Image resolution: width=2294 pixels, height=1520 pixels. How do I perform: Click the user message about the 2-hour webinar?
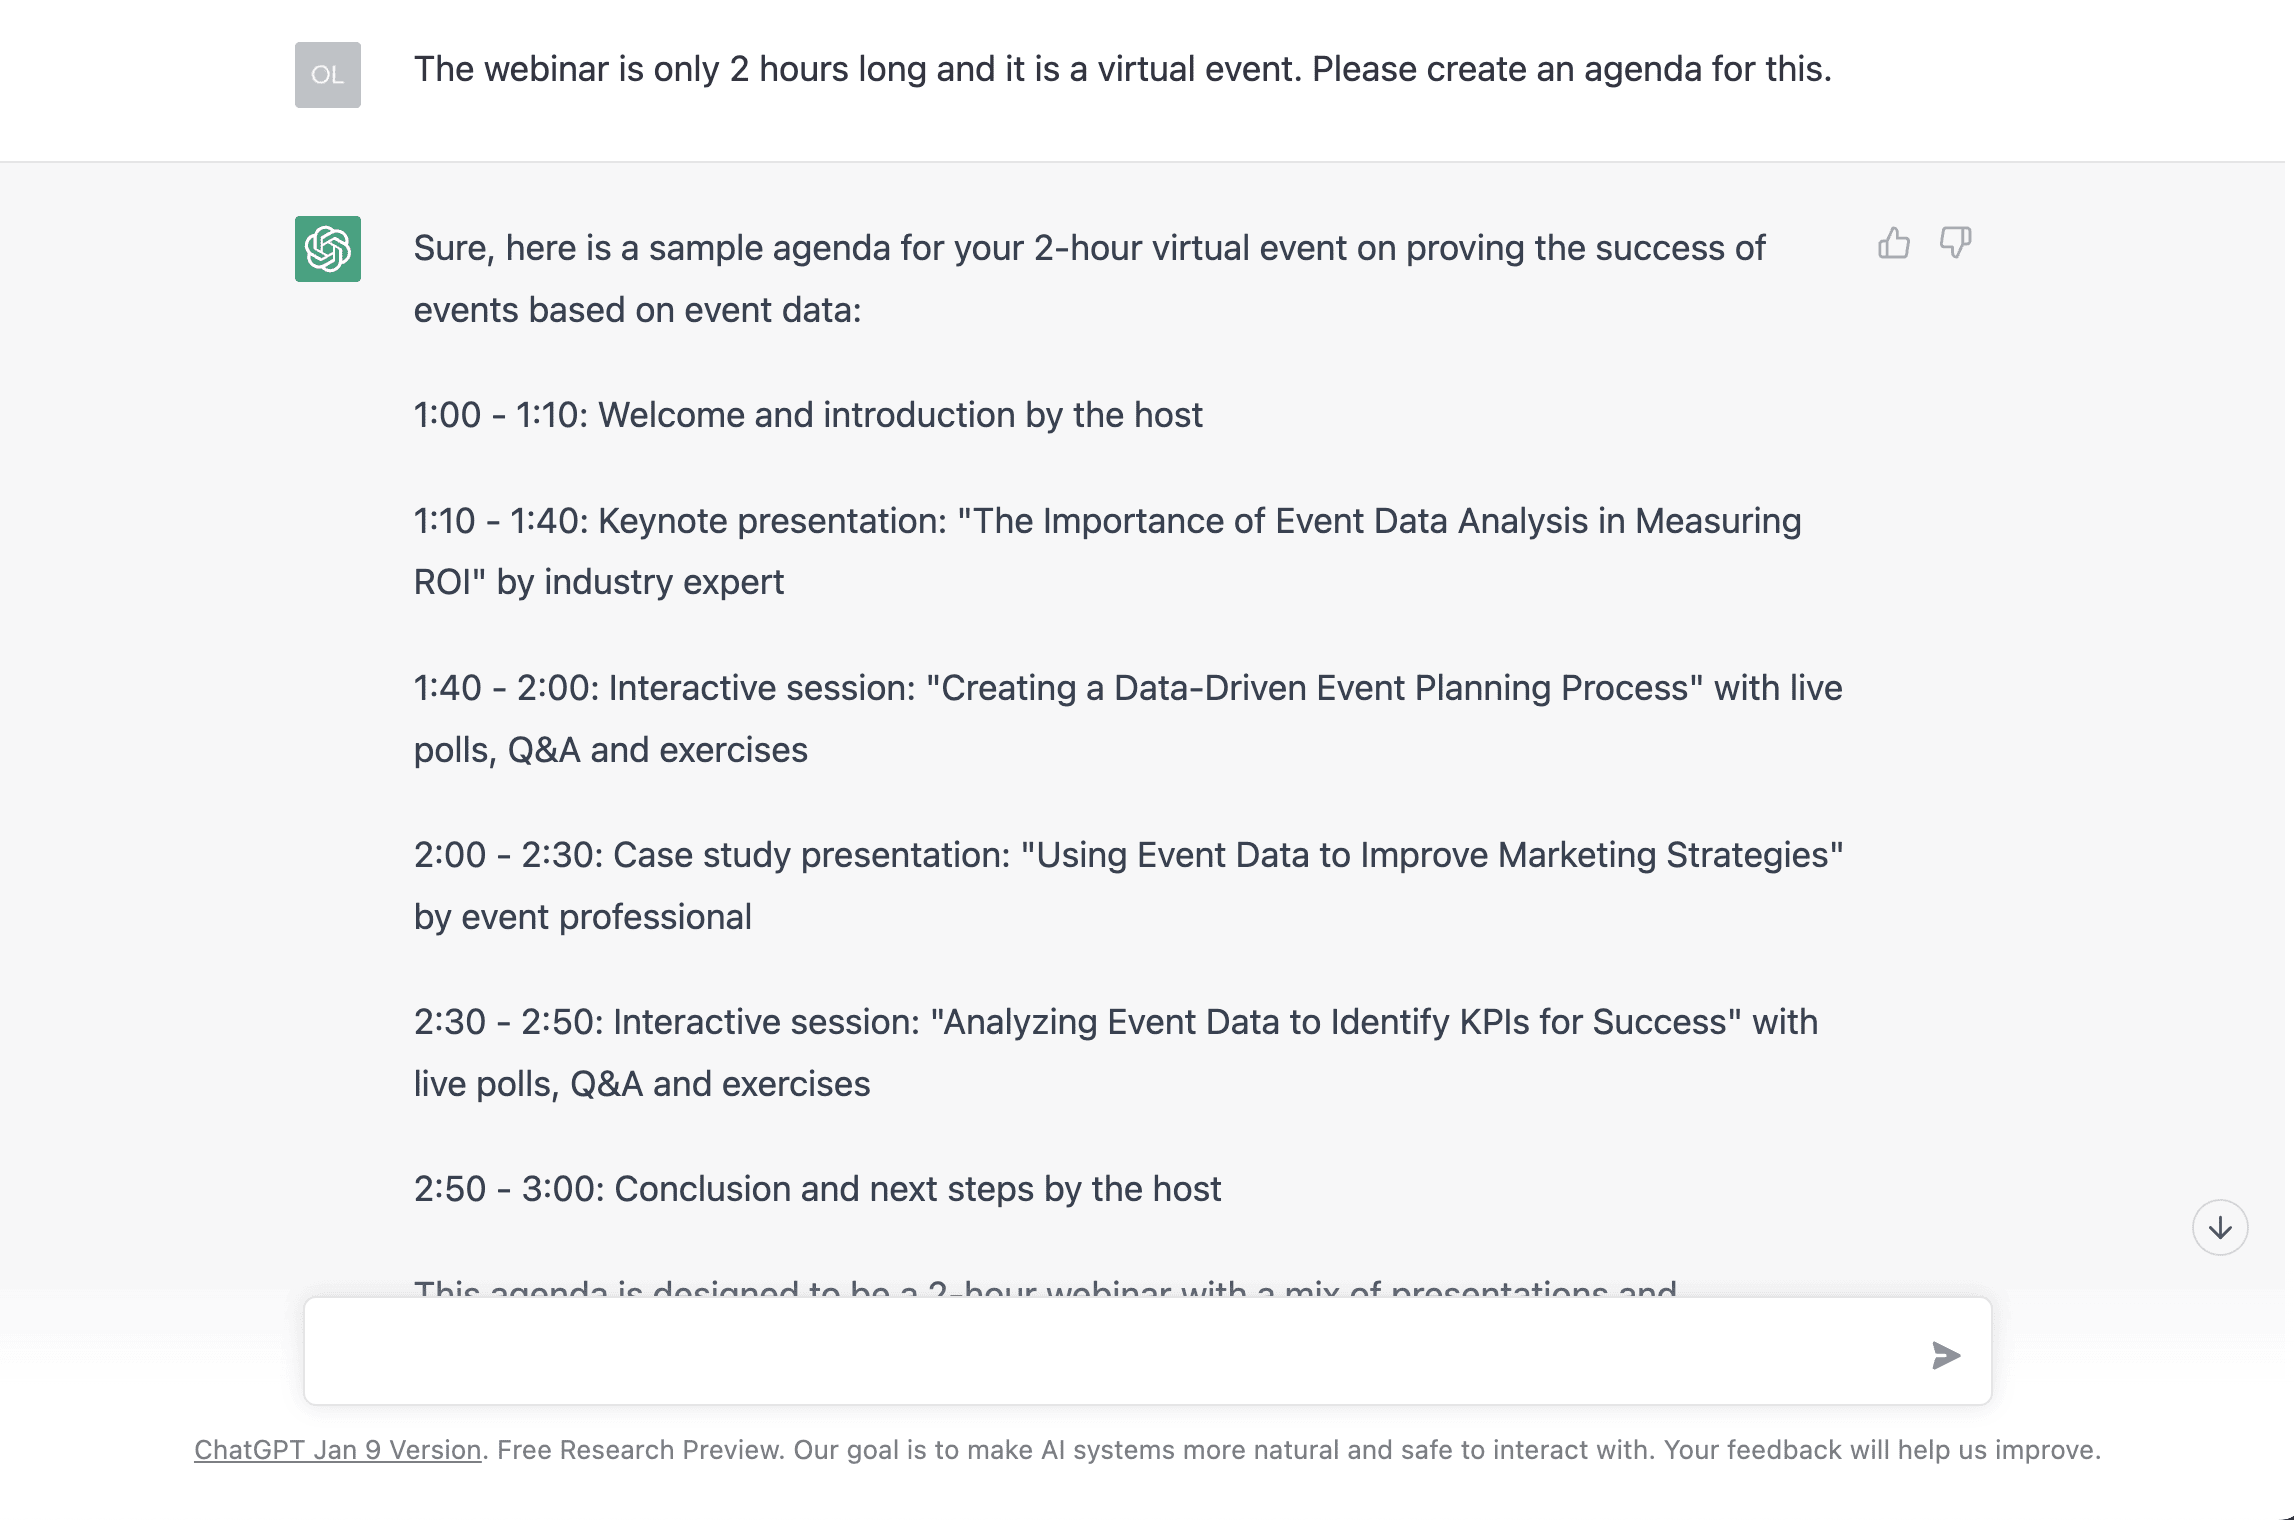(1122, 69)
